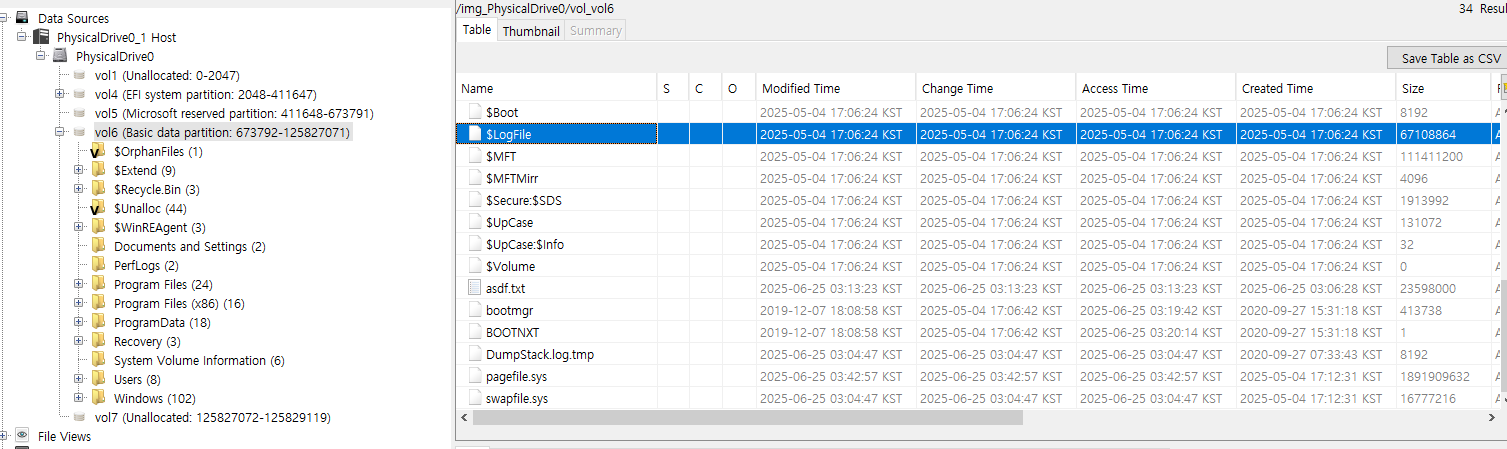Click the $OrphanFiles virtual folder icon

tap(98, 151)
